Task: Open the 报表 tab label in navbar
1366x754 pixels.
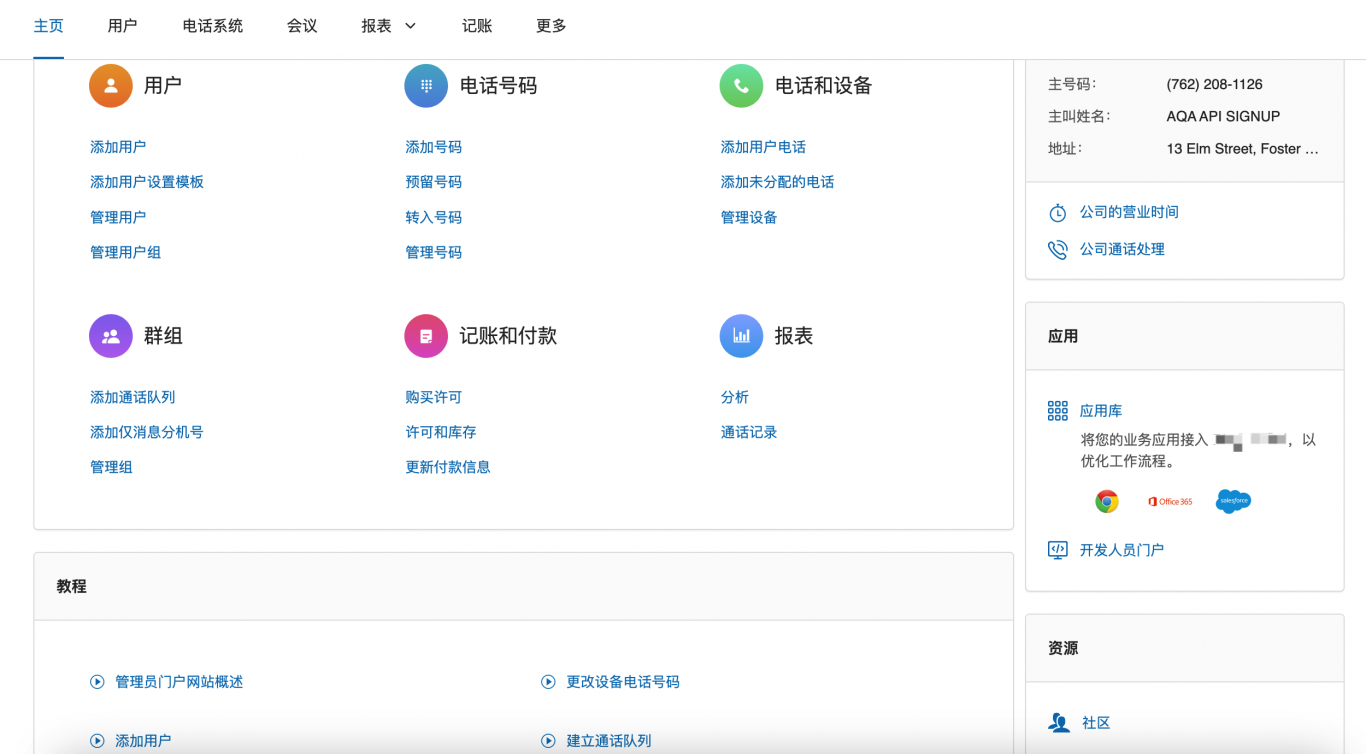Action: coord(377,26)
